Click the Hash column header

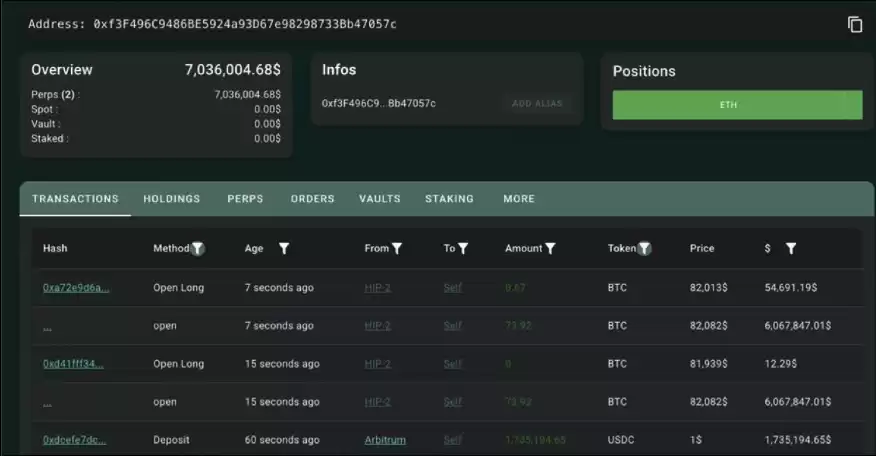click(55, 249)
